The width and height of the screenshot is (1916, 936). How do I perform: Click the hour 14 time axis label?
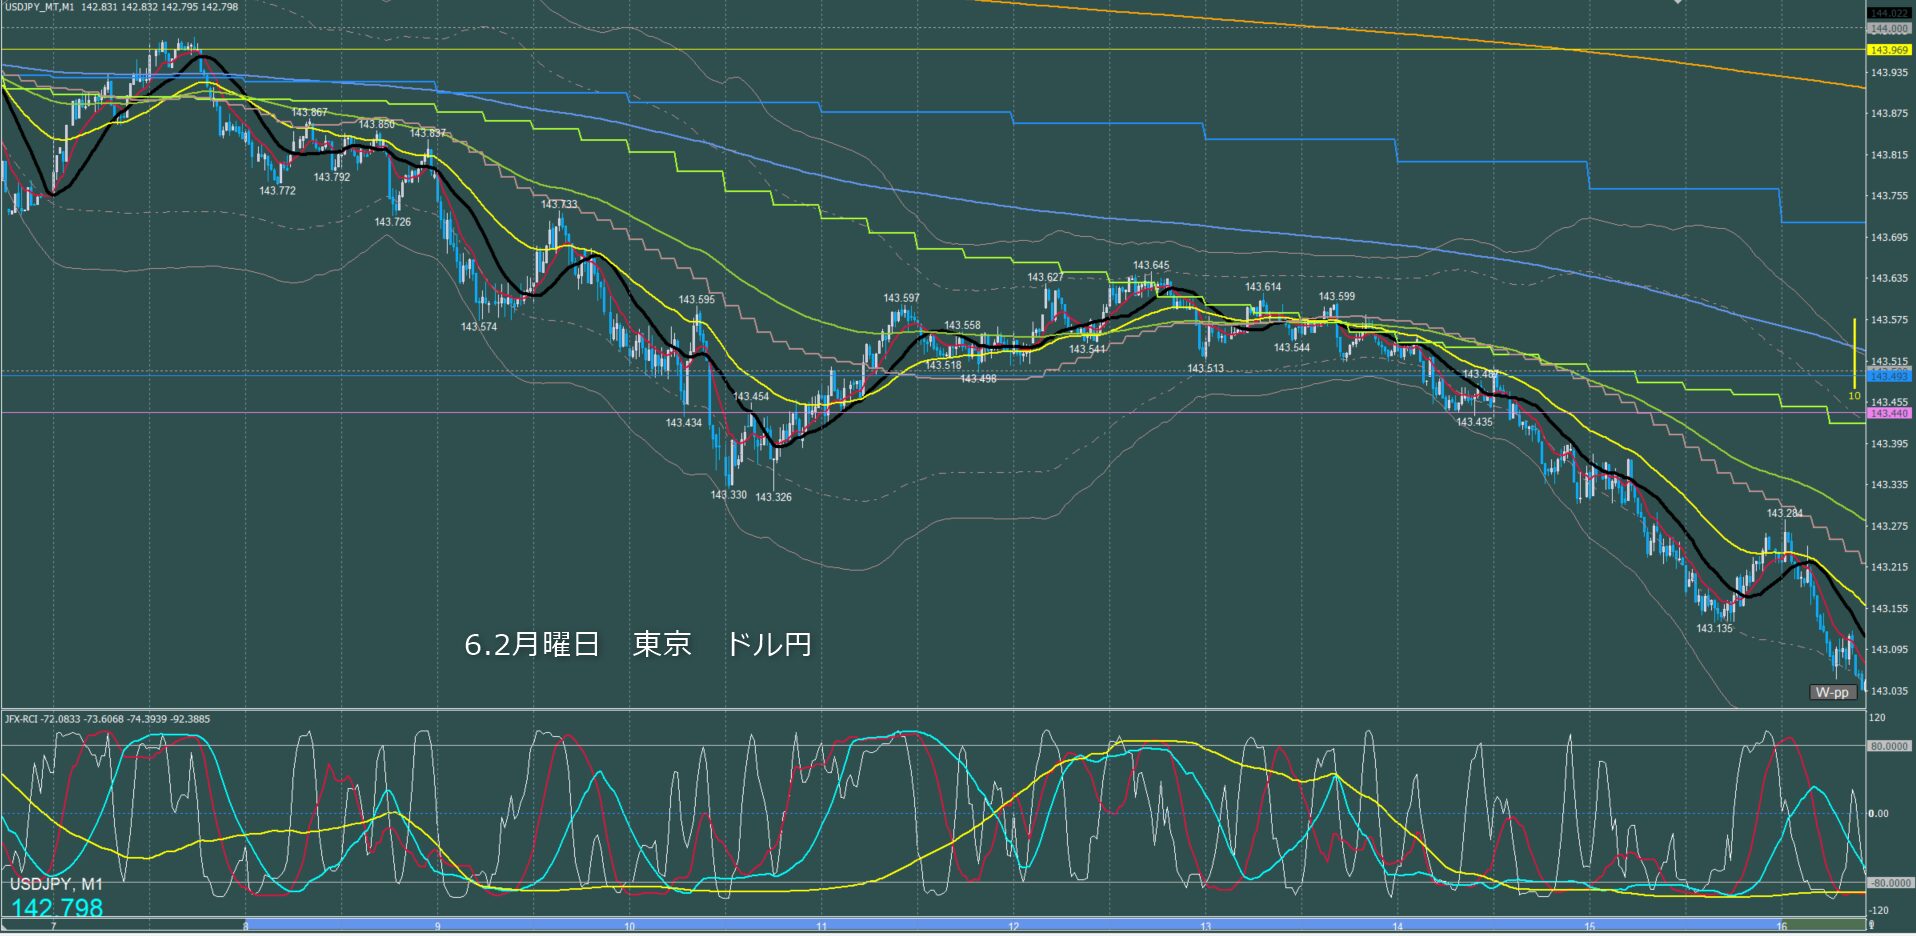tap(1397, 927)
